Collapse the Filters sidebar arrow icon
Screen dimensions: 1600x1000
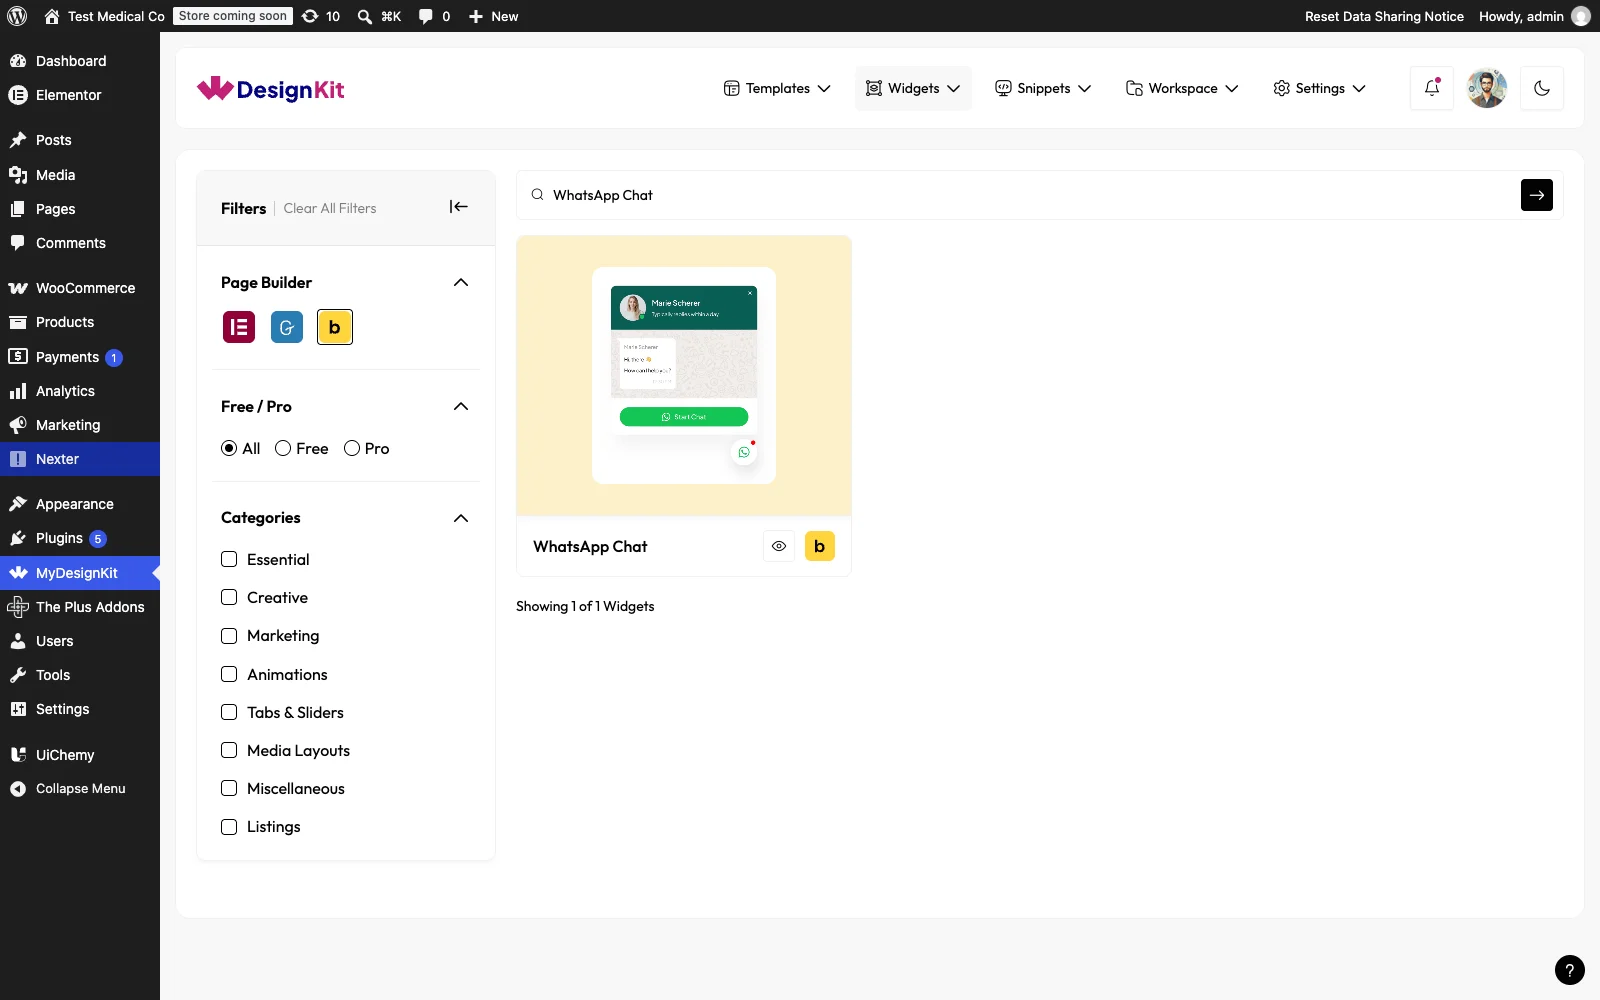tap(459, 207)
